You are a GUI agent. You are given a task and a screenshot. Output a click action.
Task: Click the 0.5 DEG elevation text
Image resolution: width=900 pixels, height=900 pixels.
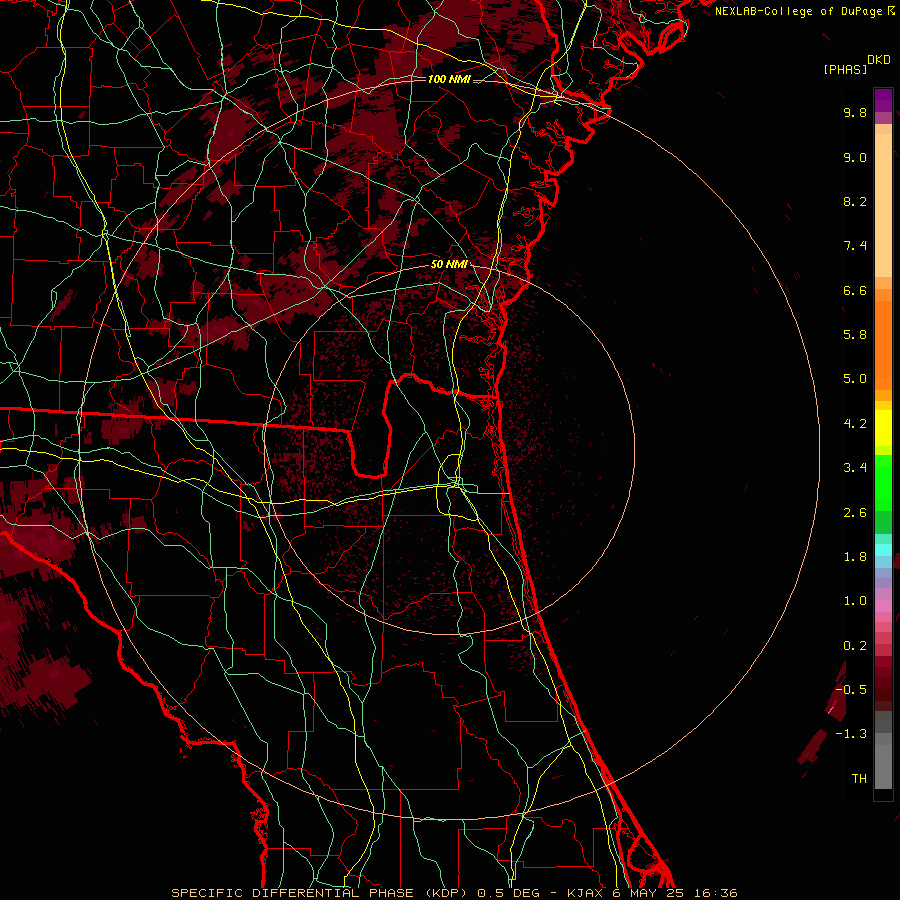point(509,893)
